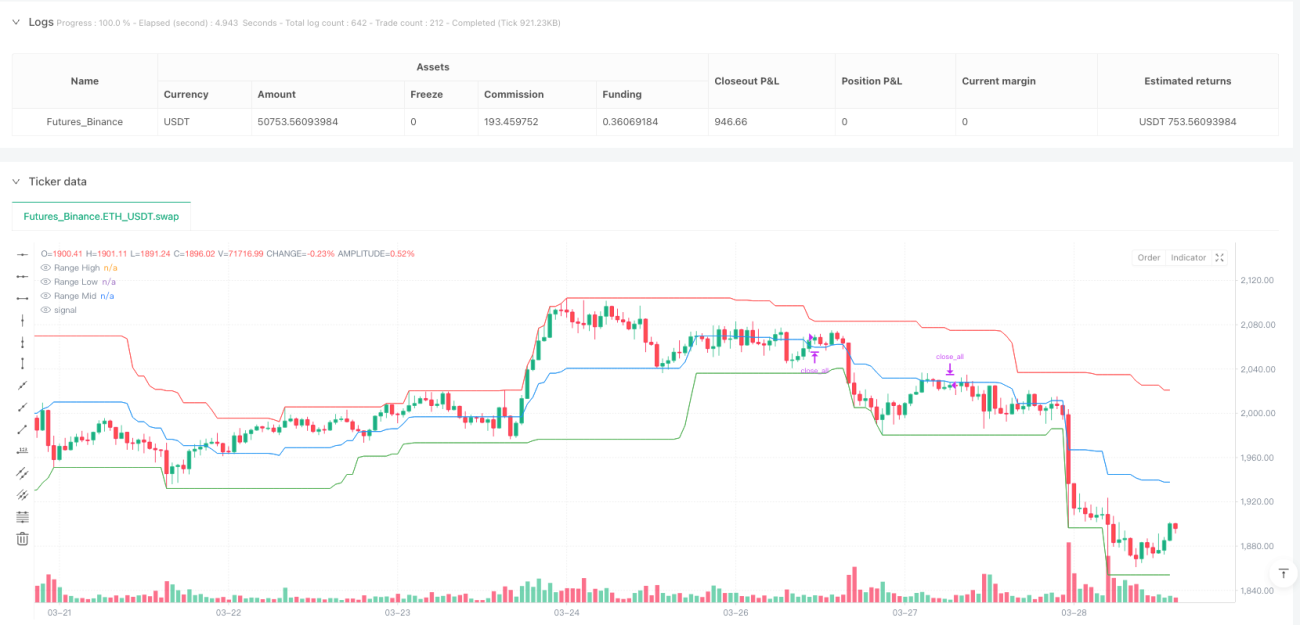
Task: Toggle the Range Mid eye icon
Action: (45, 296)
